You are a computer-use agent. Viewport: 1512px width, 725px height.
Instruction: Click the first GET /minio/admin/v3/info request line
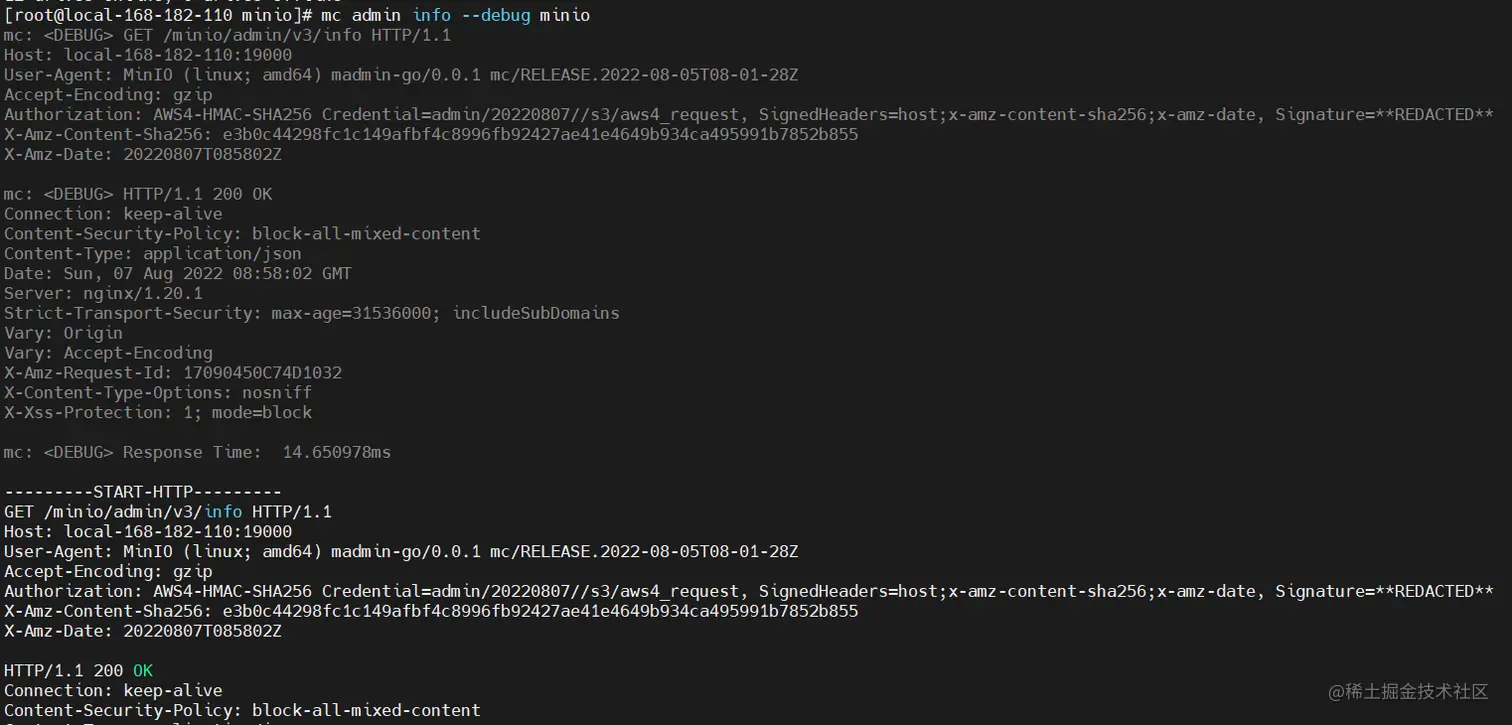[227, 35]
